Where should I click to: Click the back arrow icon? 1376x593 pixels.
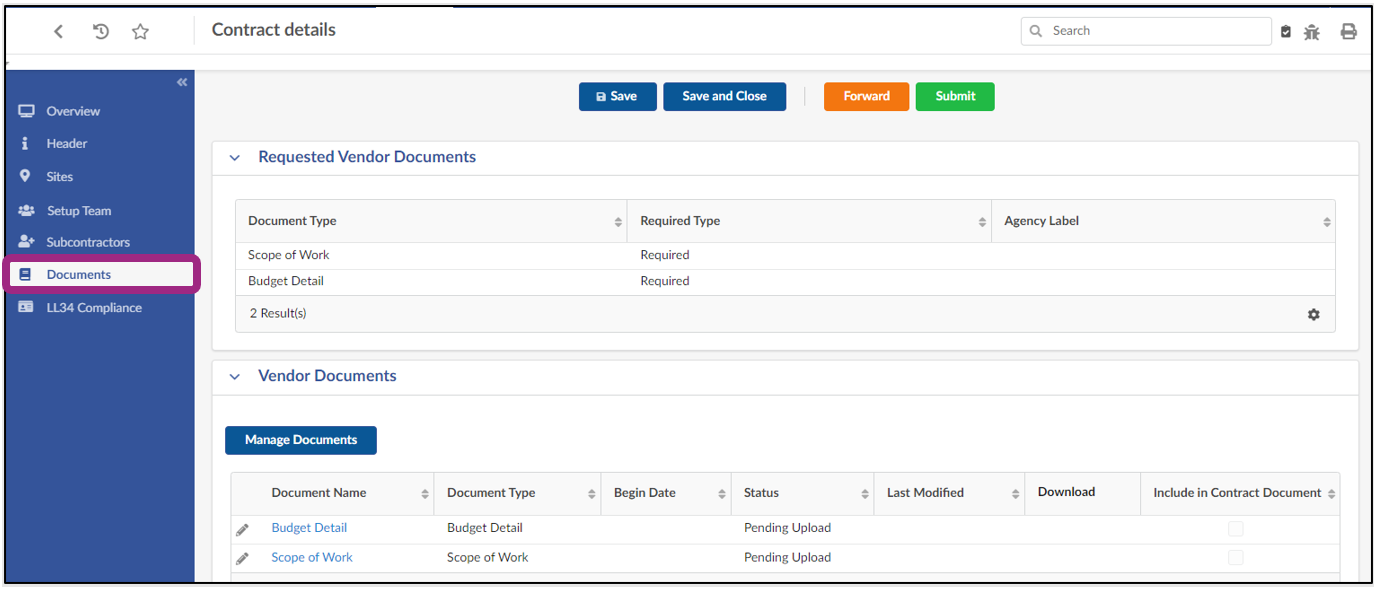click(59, 31)
